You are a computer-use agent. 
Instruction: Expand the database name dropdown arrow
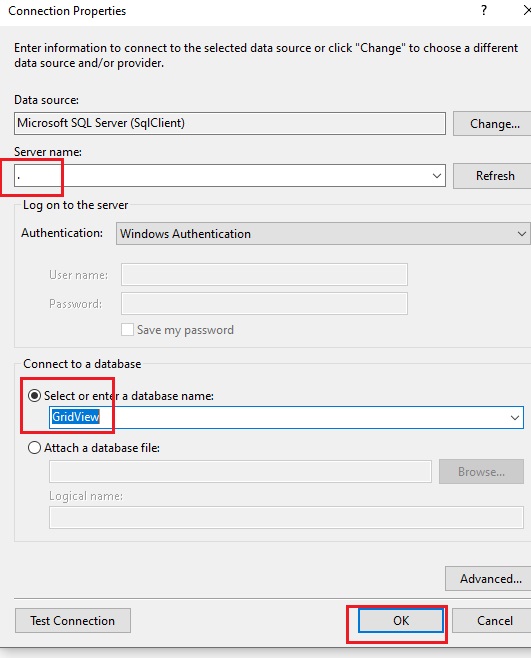pos(515,418)
